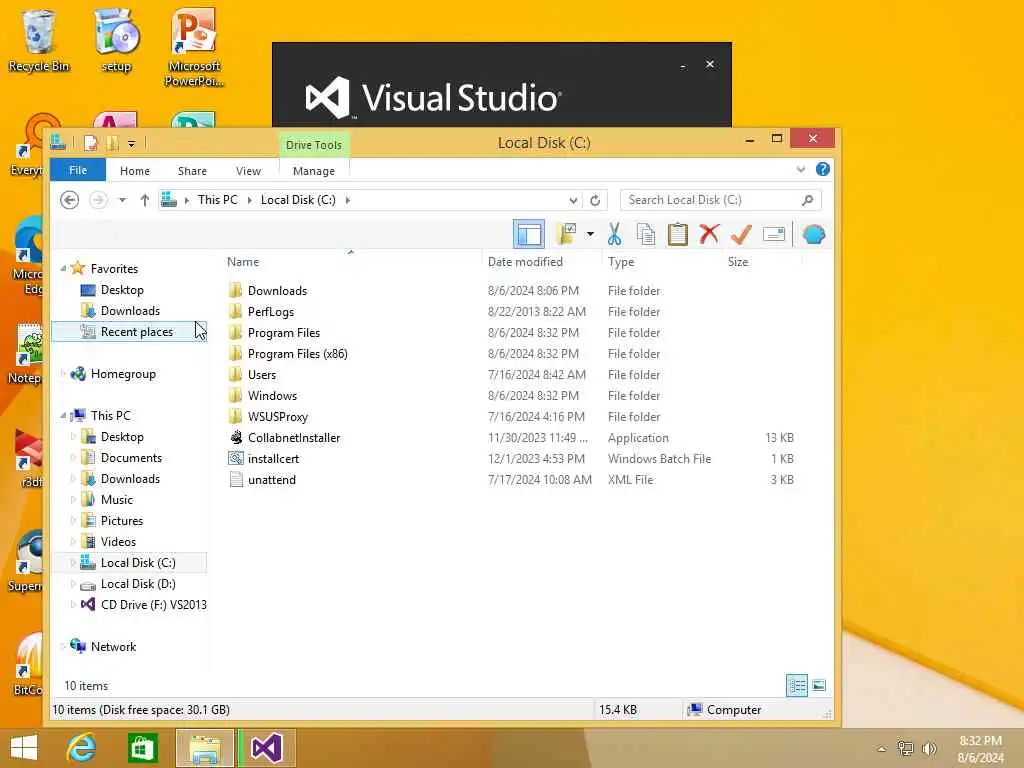The height and width of the screenshot is (768, 1024).
Task: Click New folder icon in Quick Access Toolbar
Action: [x=113, y=143]
